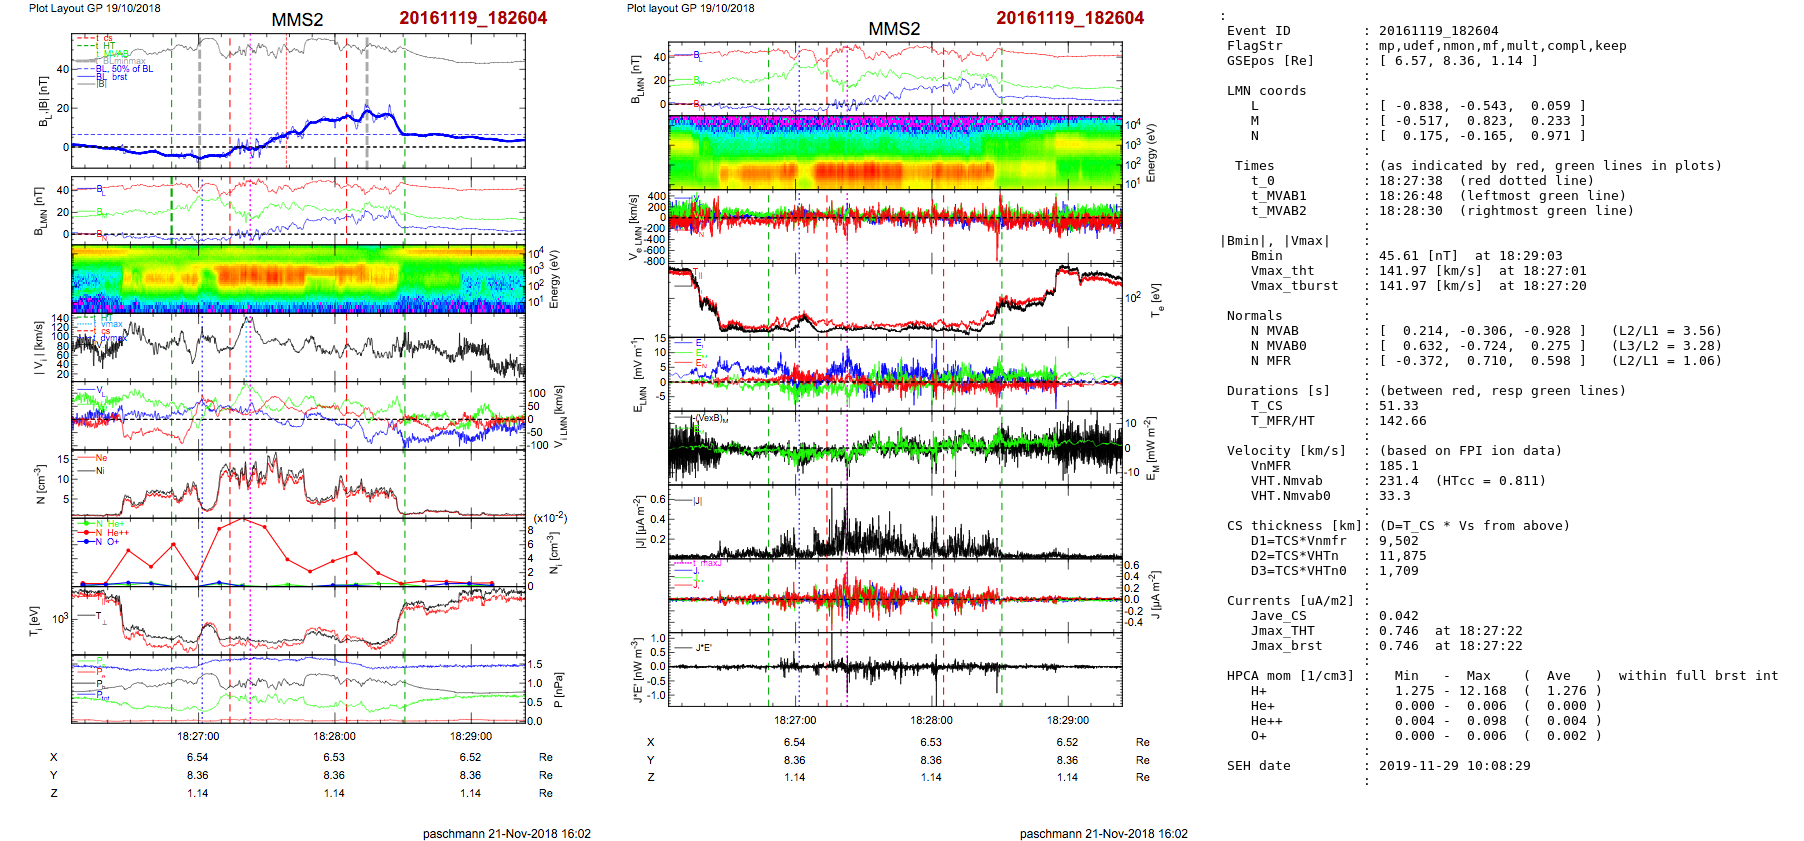Click the left plot's MMS2 title
This screenshot has height=841, width=1804.
pos(297,20)
